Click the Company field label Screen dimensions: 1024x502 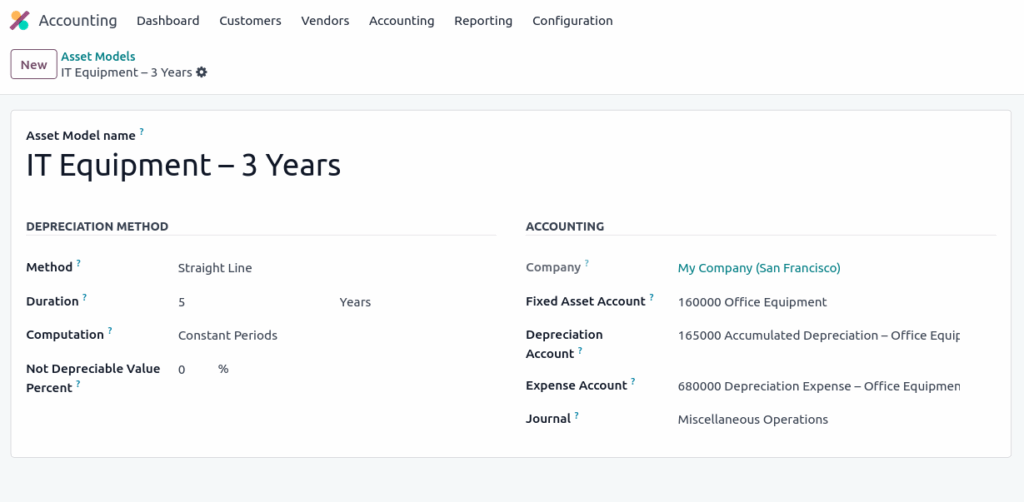tap(553, 268)
